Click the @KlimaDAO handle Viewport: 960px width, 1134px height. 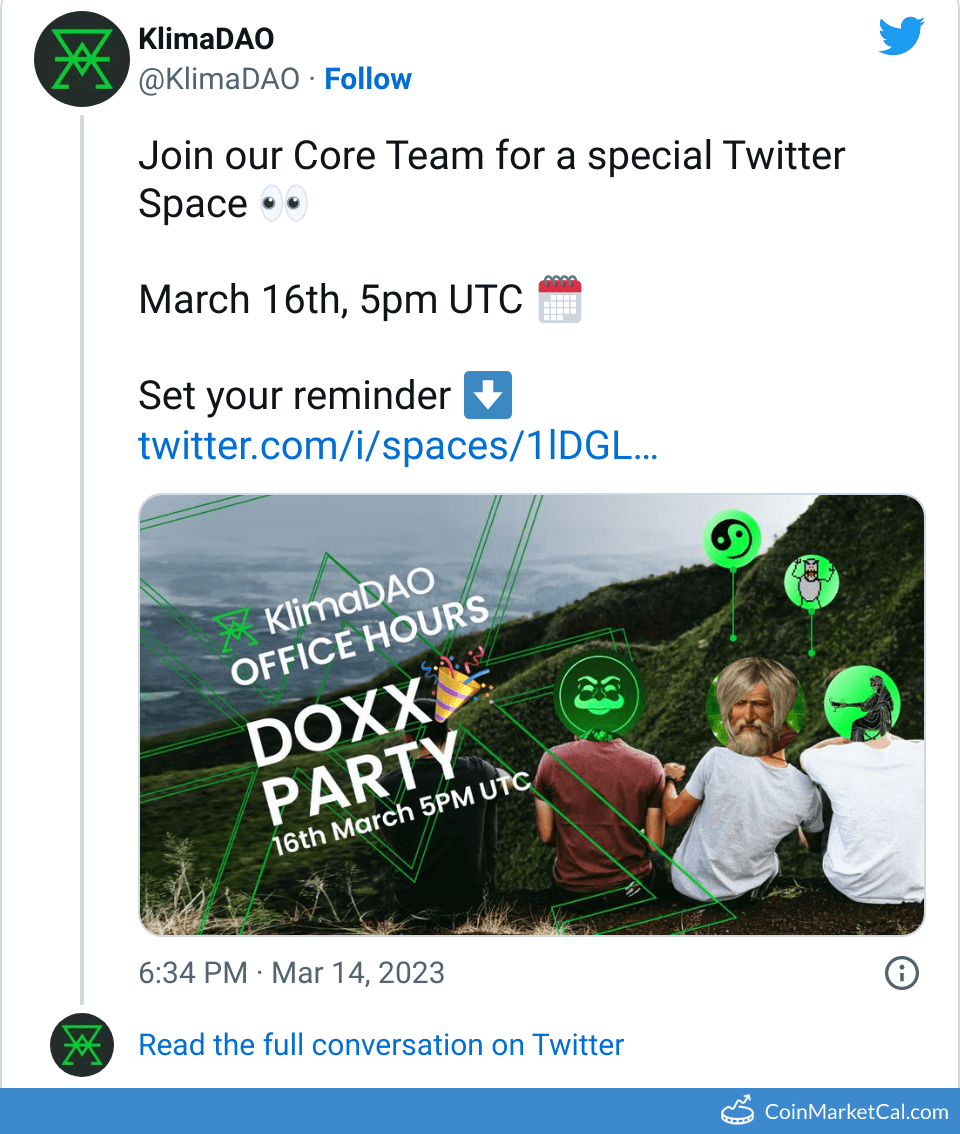(219, 80)
